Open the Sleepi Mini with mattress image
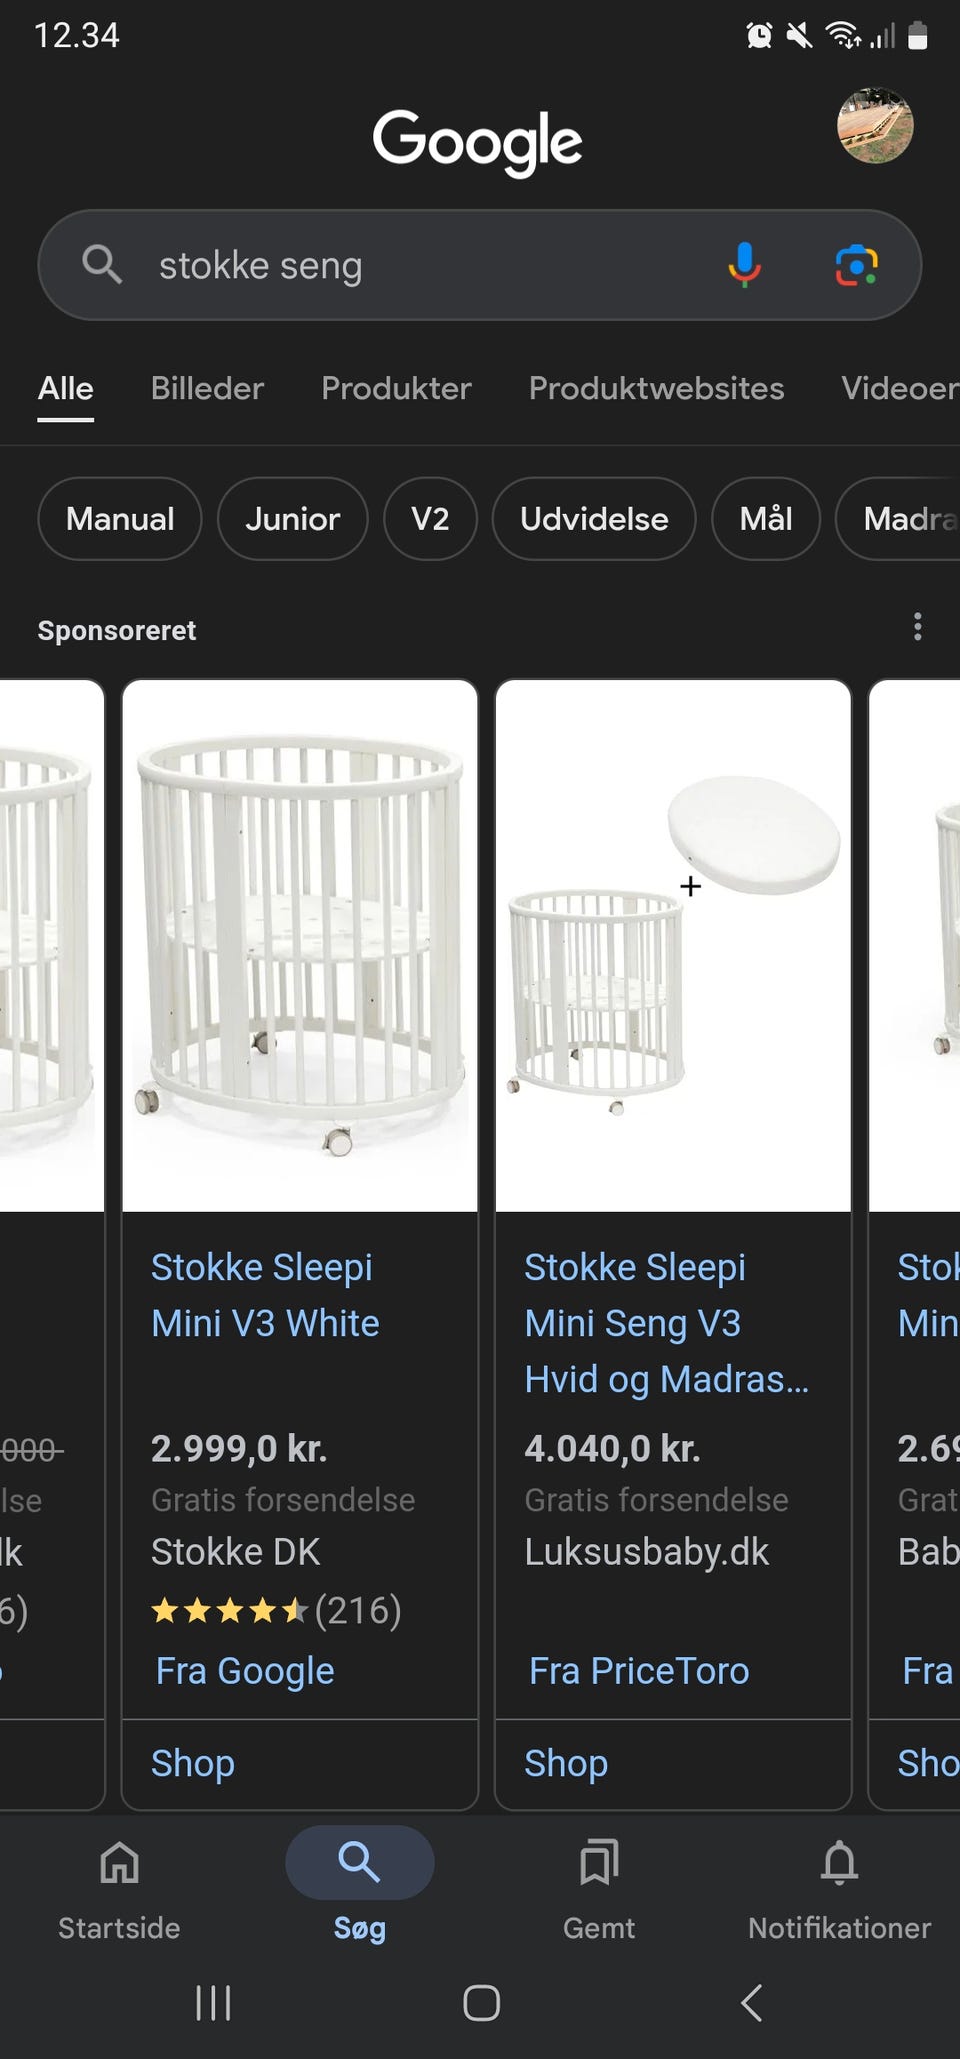The image size is (960, 2059). pyautogui.click(x=673, y=945)
